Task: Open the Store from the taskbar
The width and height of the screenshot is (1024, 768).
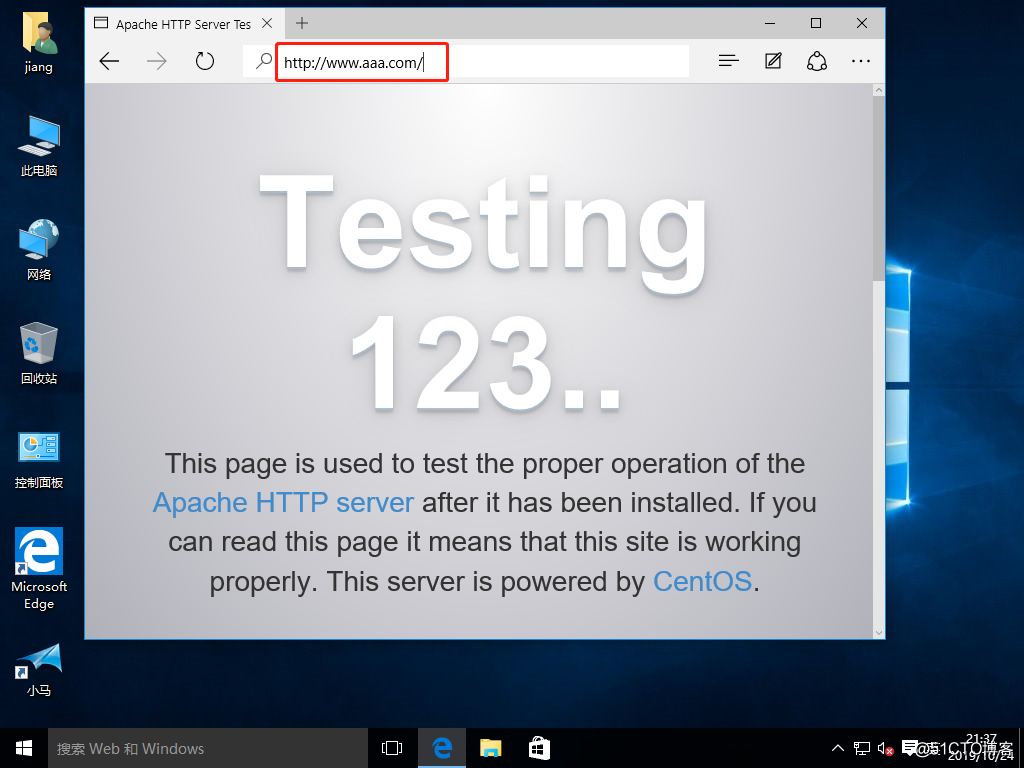Action: [x=539, y=748]
